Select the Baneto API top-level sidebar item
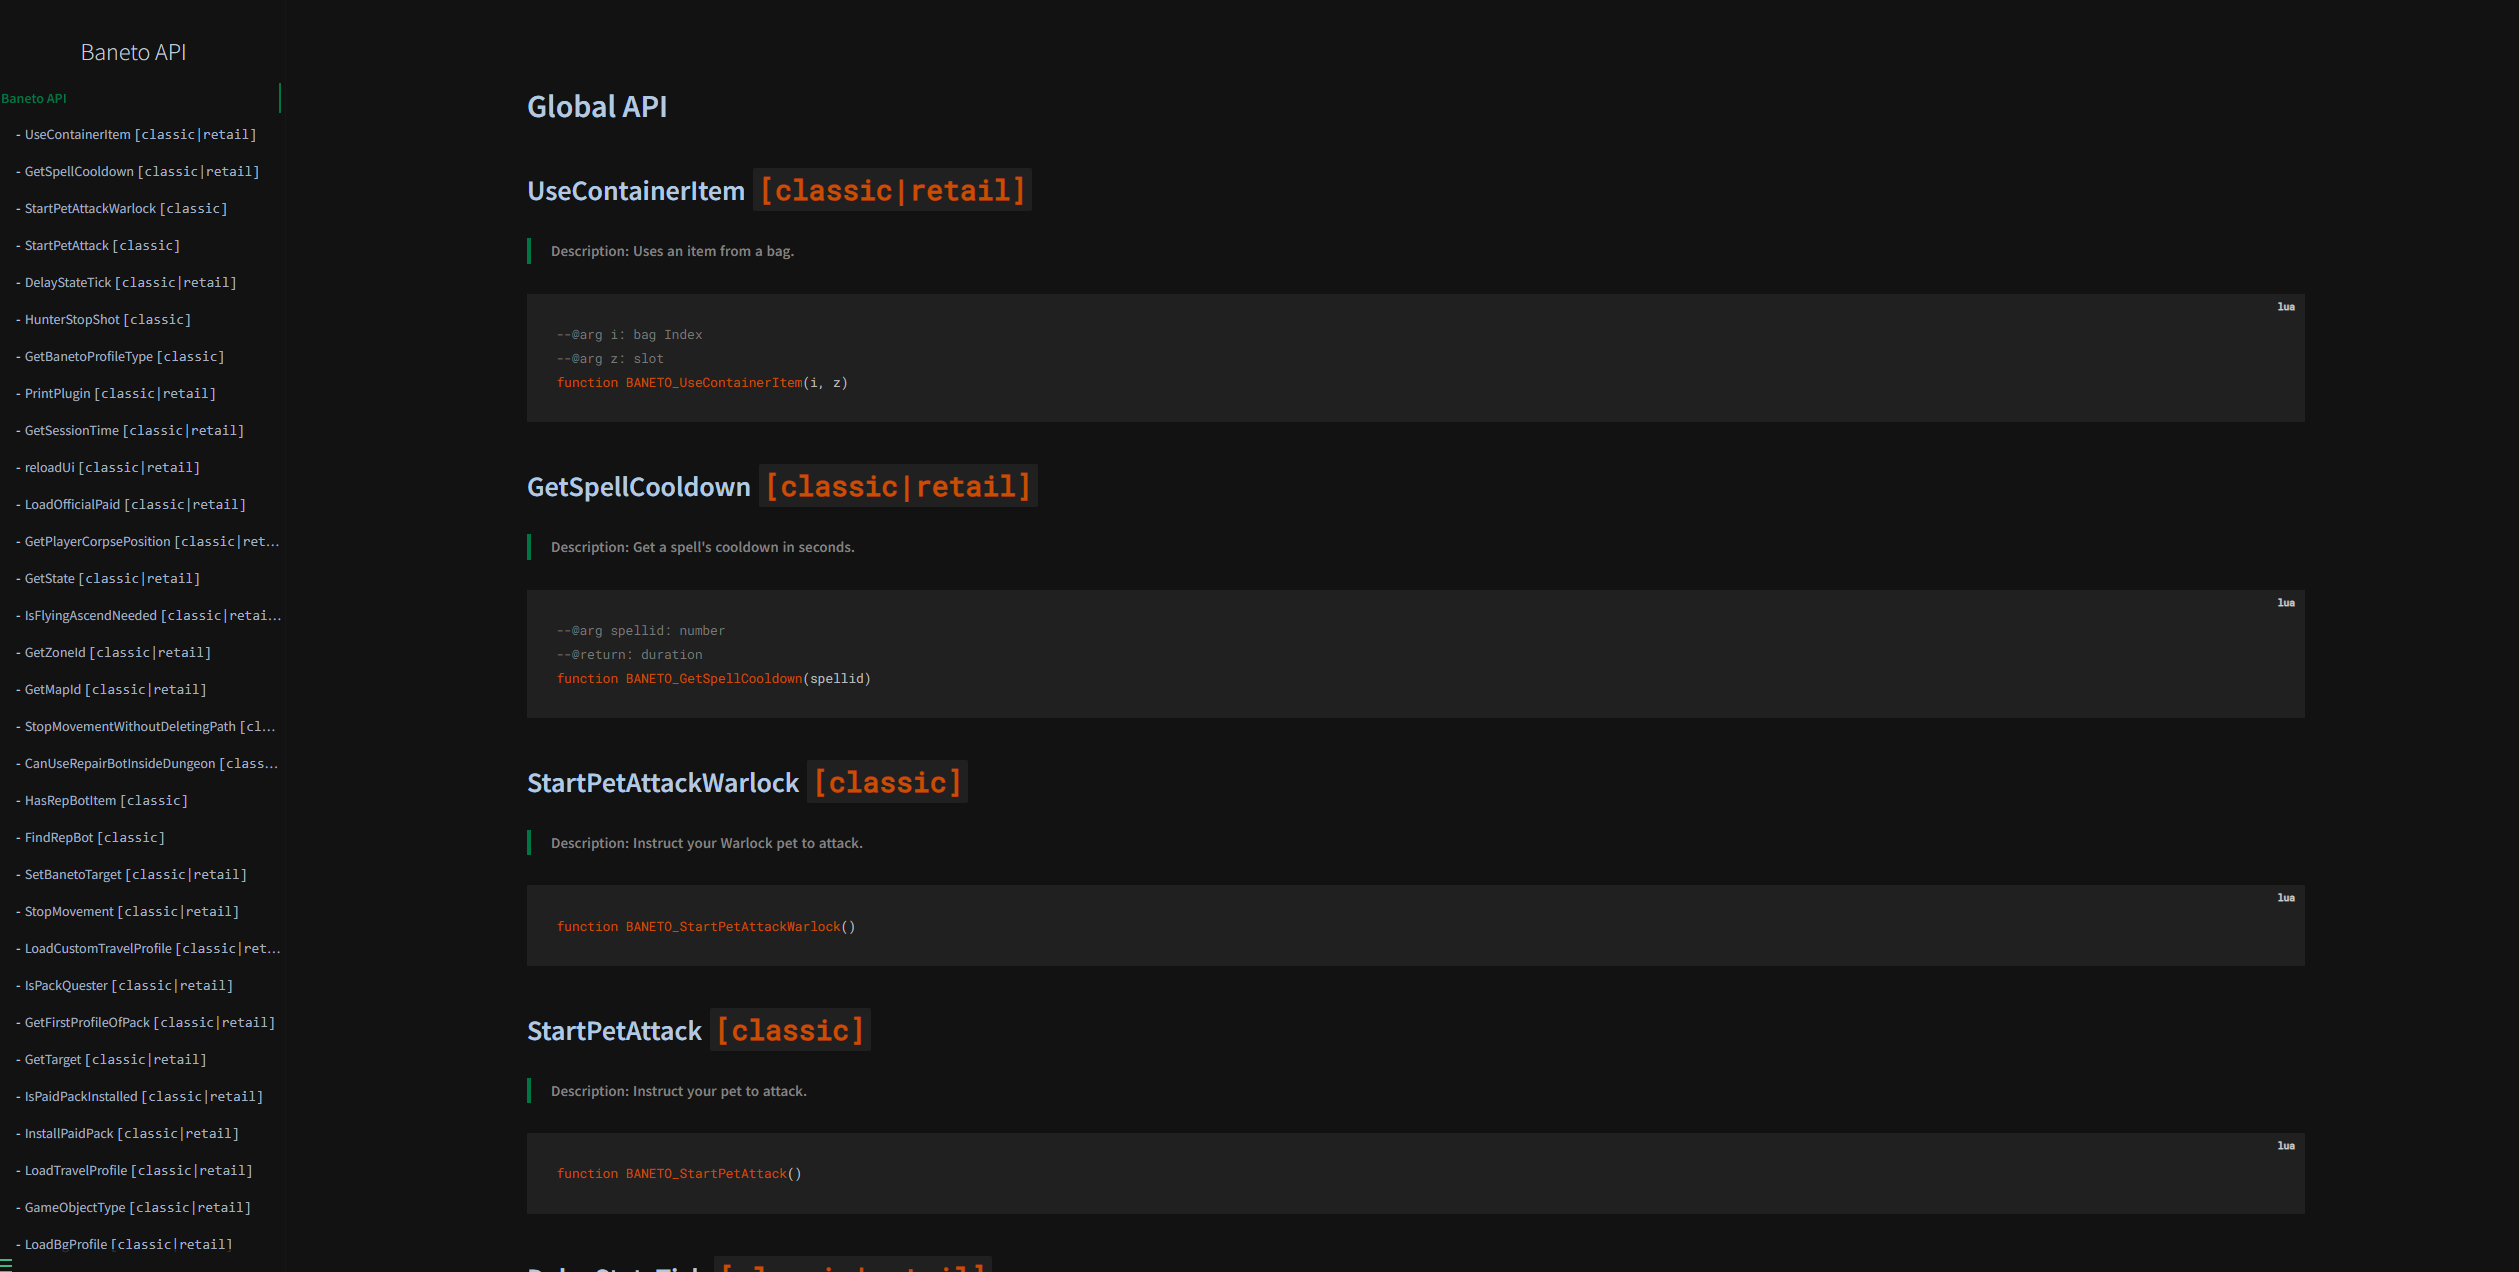The width and height of the screenshot is (2519, 1272). click(34, 98)
